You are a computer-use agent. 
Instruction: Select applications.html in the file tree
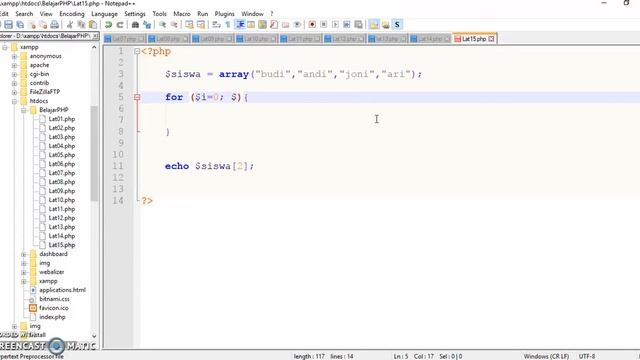click(62, 290)
